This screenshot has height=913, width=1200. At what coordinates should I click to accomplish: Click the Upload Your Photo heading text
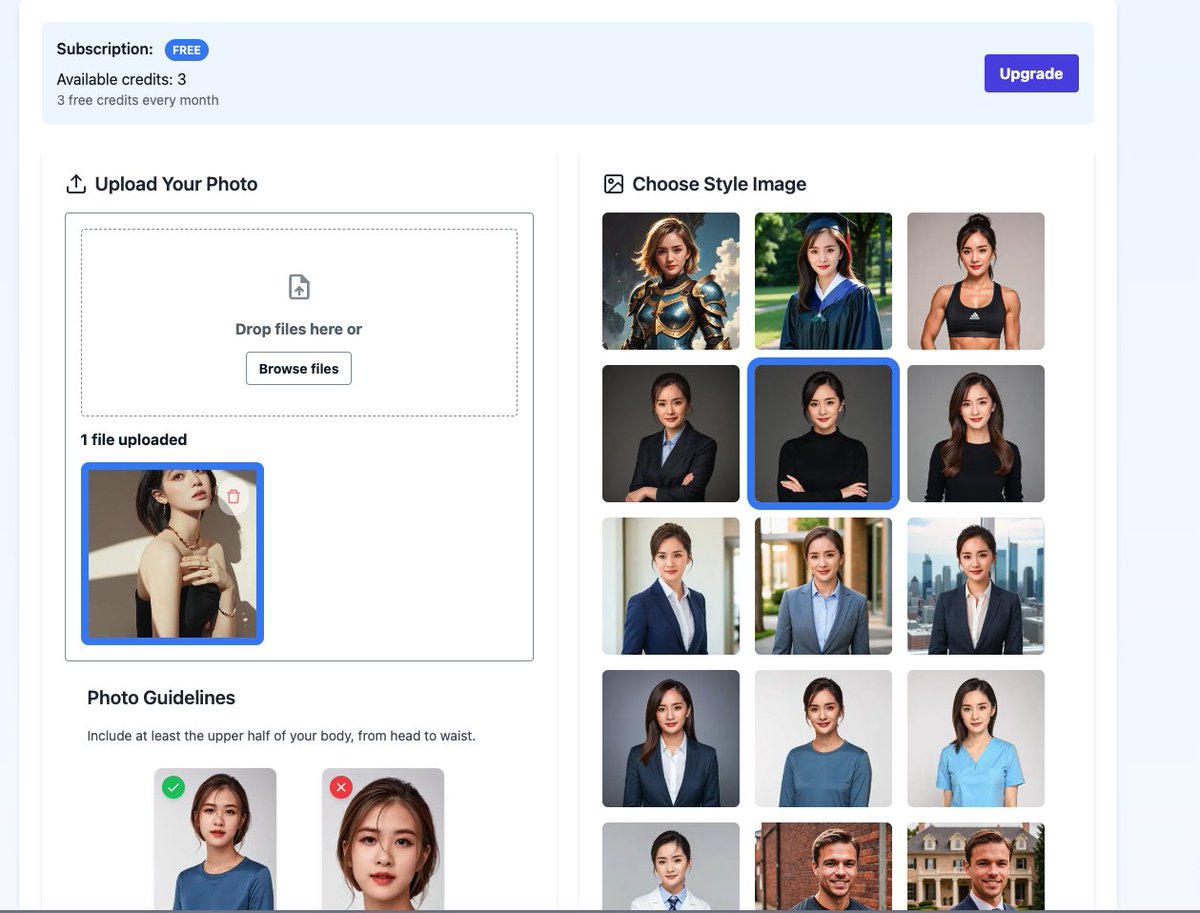point(176,184)
